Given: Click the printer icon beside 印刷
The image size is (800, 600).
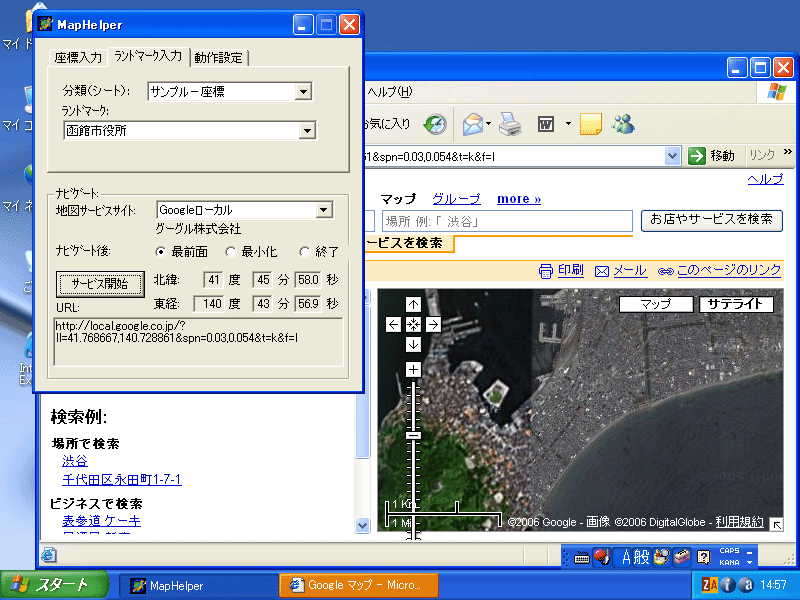Looking at the screenshot, I should [x=545, y=271].
